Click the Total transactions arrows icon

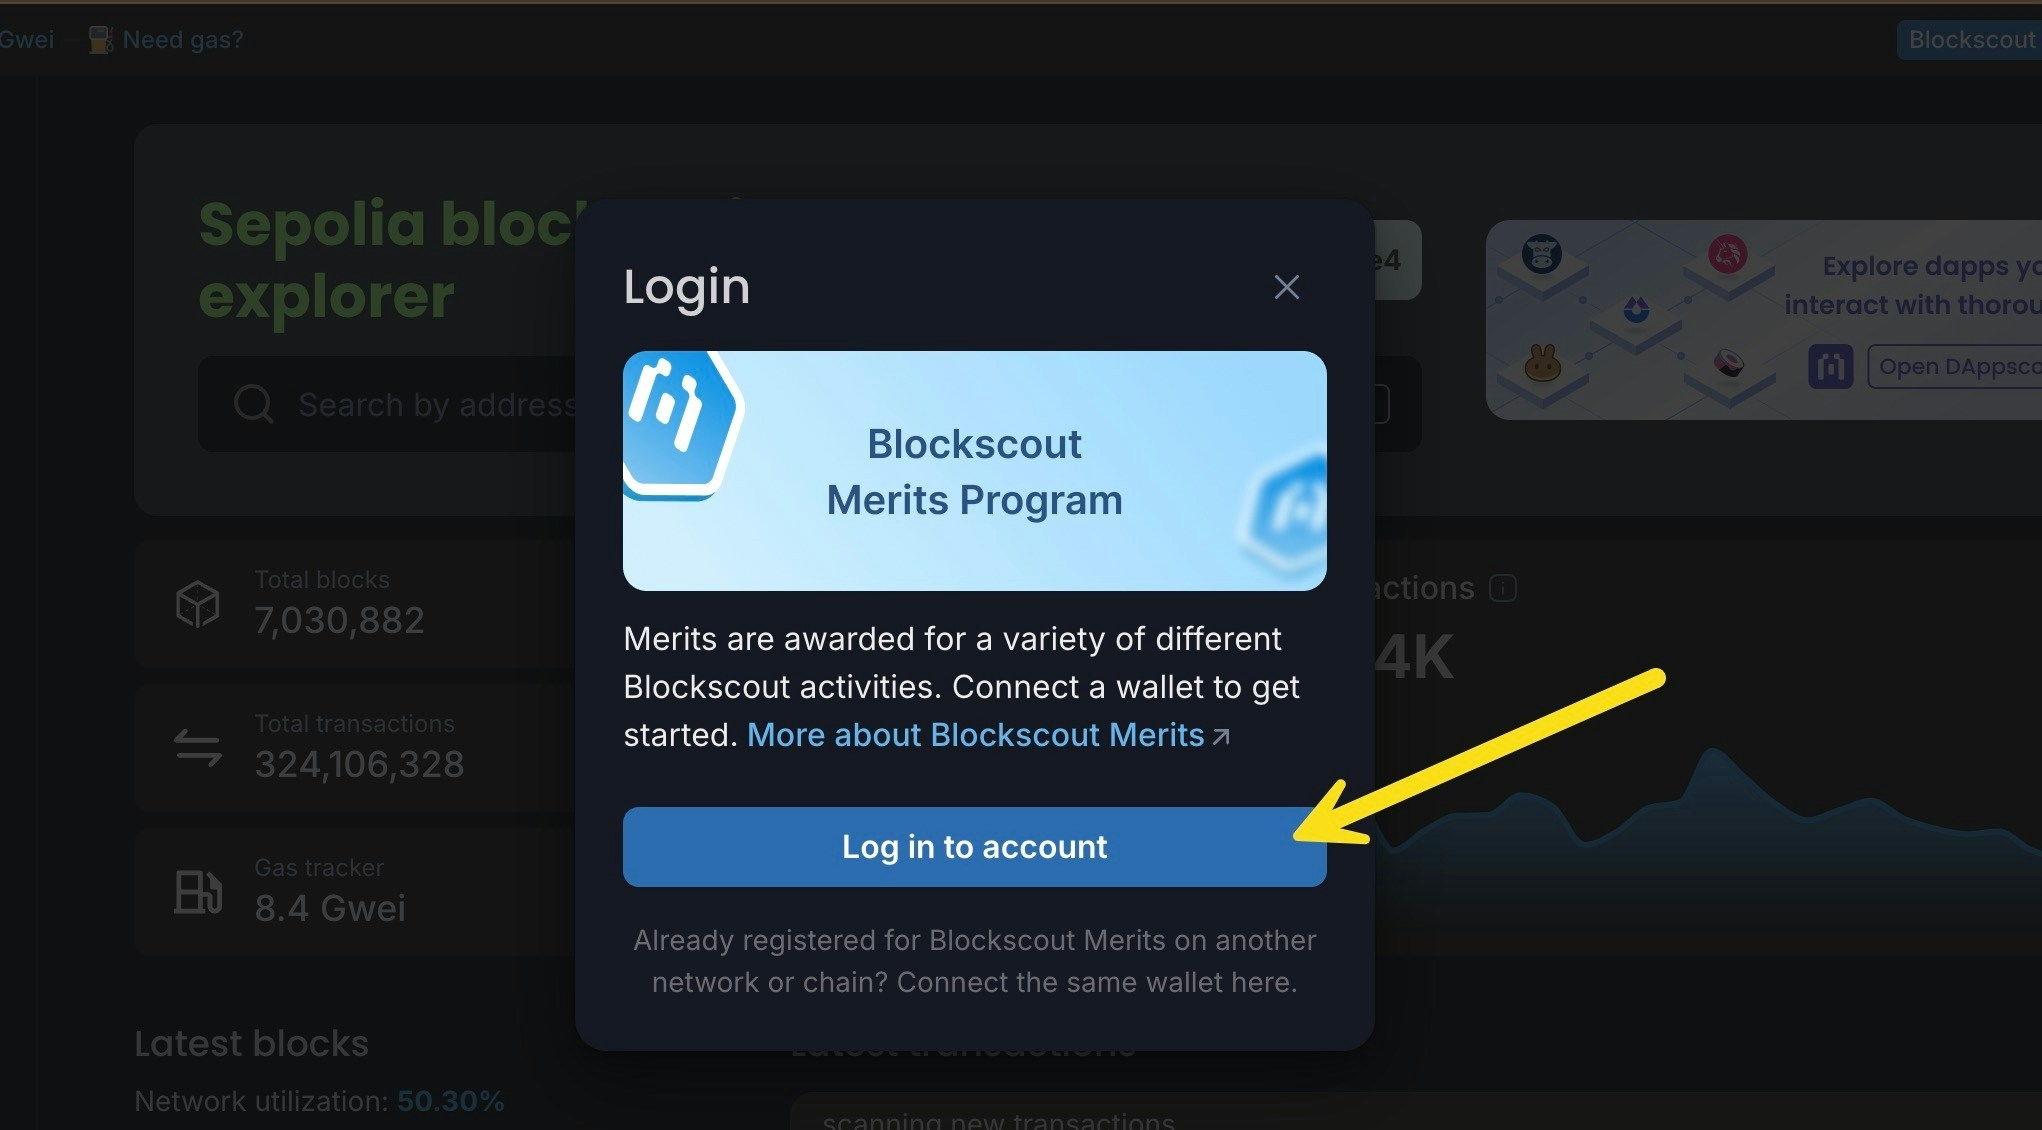(x=197, y=748)
